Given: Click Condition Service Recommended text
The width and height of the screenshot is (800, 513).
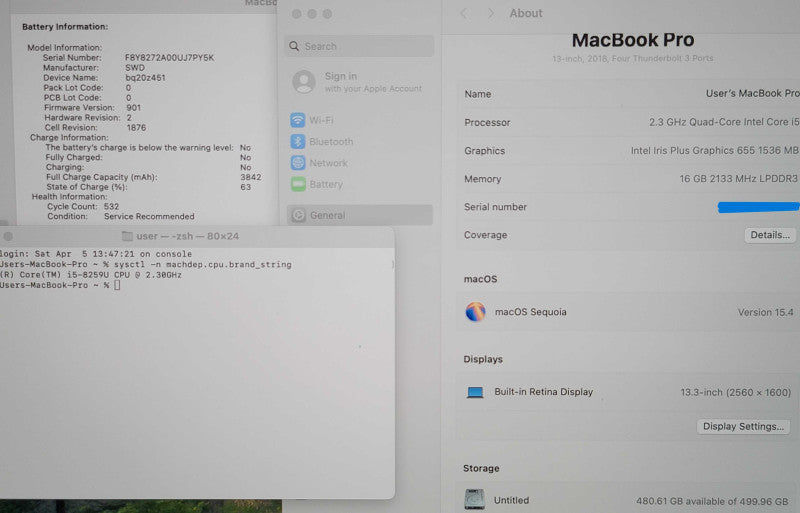Looking at the screenshot, I should coord(149,216).
